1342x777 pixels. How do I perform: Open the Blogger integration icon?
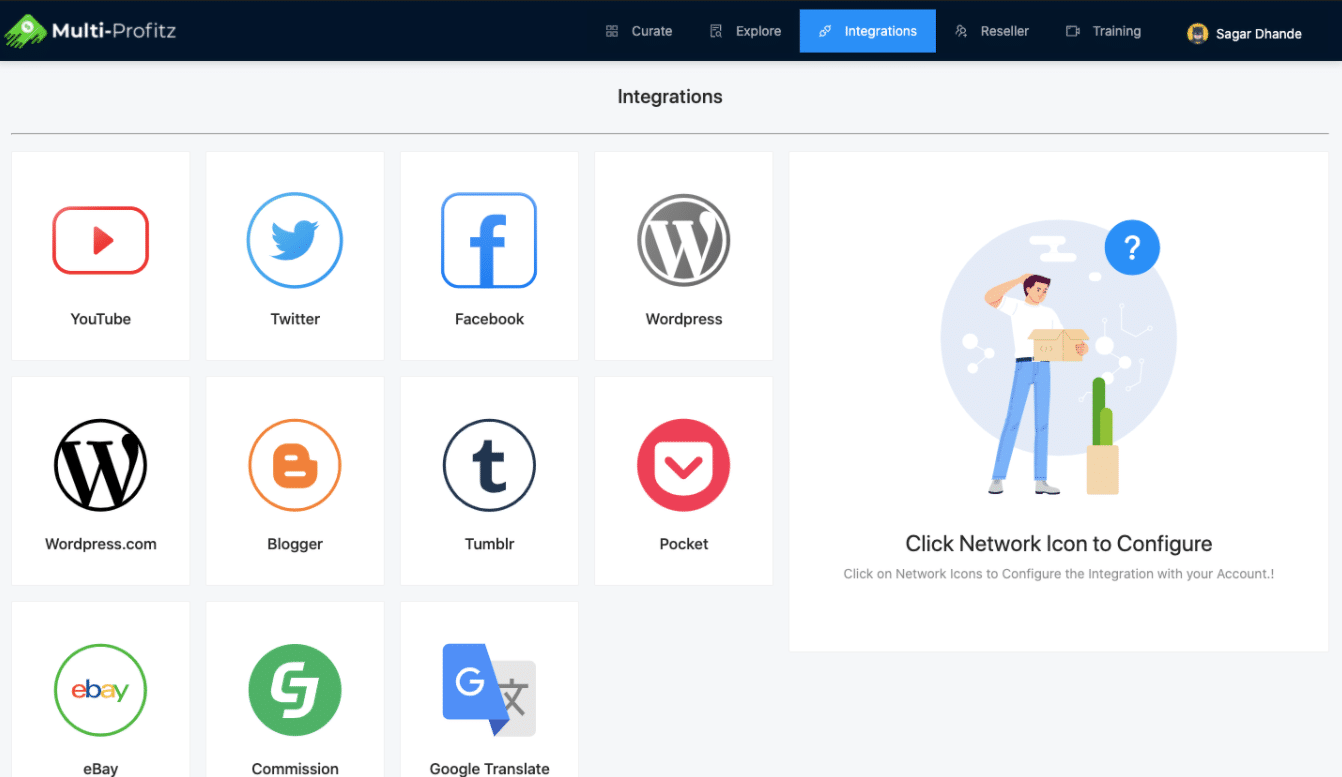coord(295,466)
